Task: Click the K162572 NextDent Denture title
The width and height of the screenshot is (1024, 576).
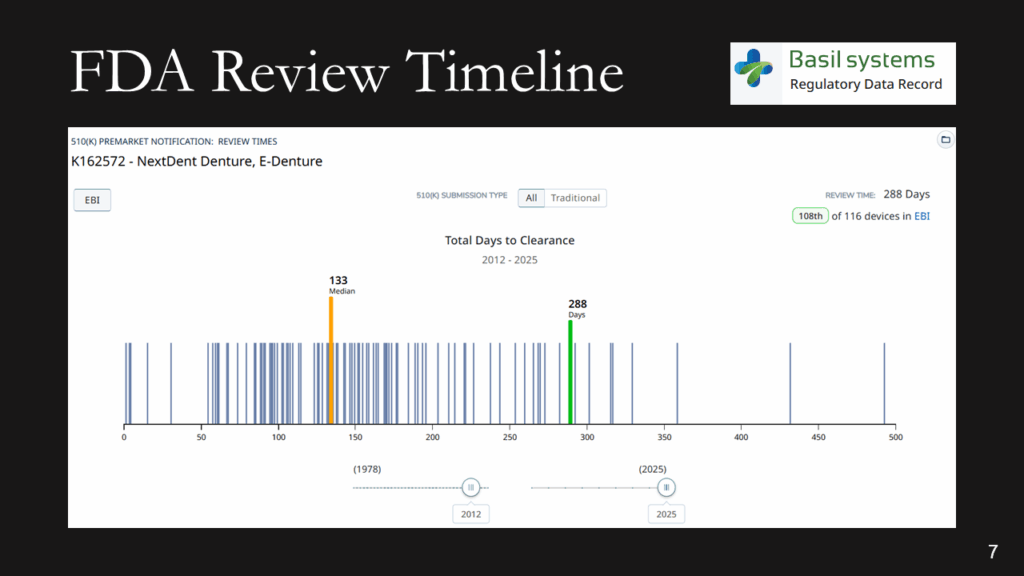Action: click(x=196, y=161)
